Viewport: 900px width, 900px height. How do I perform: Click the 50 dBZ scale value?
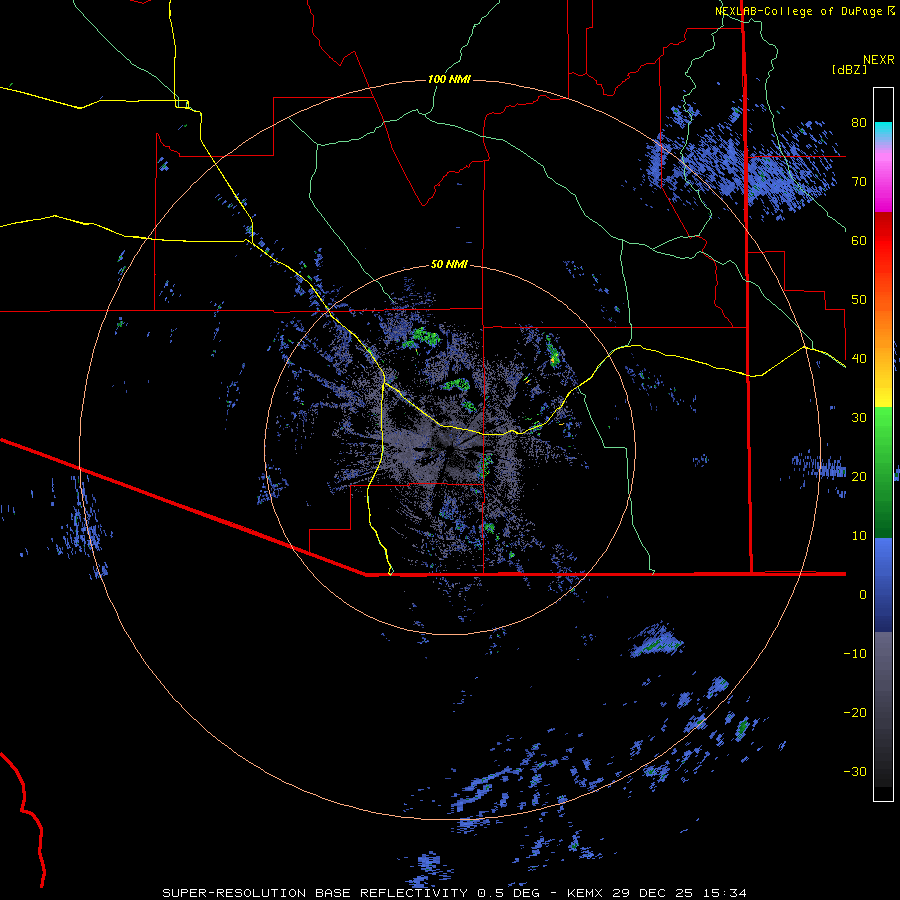tap(859, 300)
